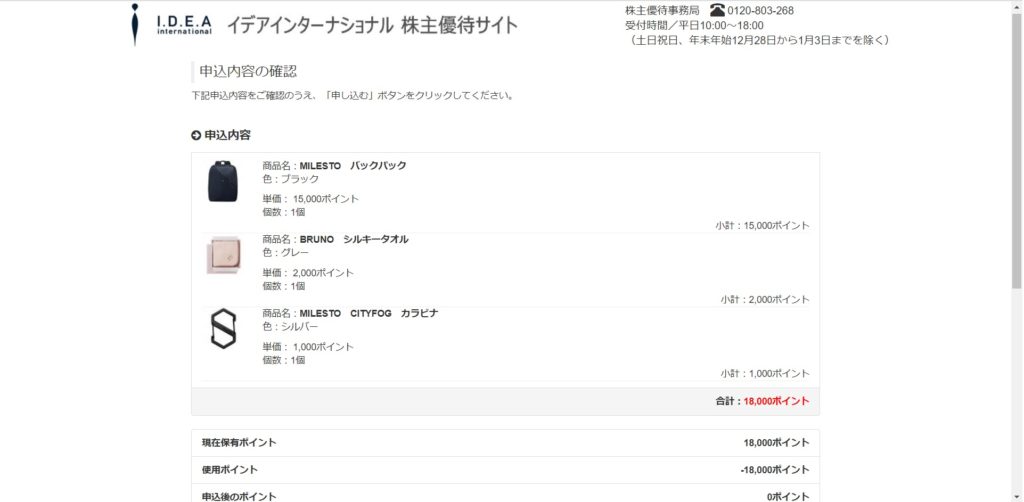Open the MILESTO backpack product thumbnail

point(223,181)
